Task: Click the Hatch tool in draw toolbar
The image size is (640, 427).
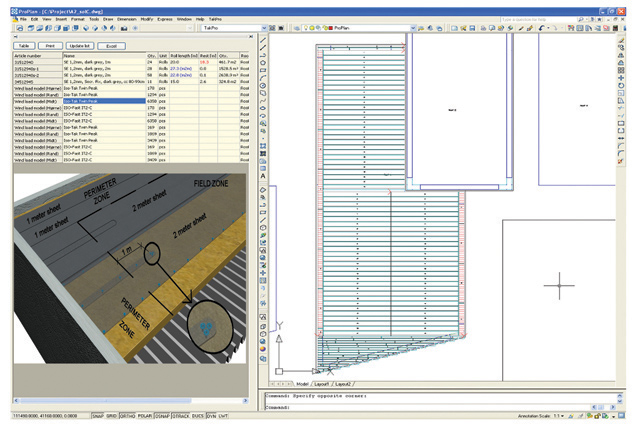Action: click(x=263, y=146)
